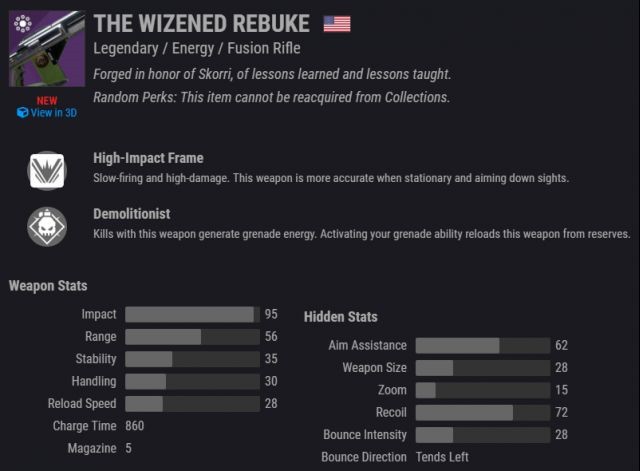Click the Hidden Stats heading
This screenshot has height=471, width=640.
340,317
